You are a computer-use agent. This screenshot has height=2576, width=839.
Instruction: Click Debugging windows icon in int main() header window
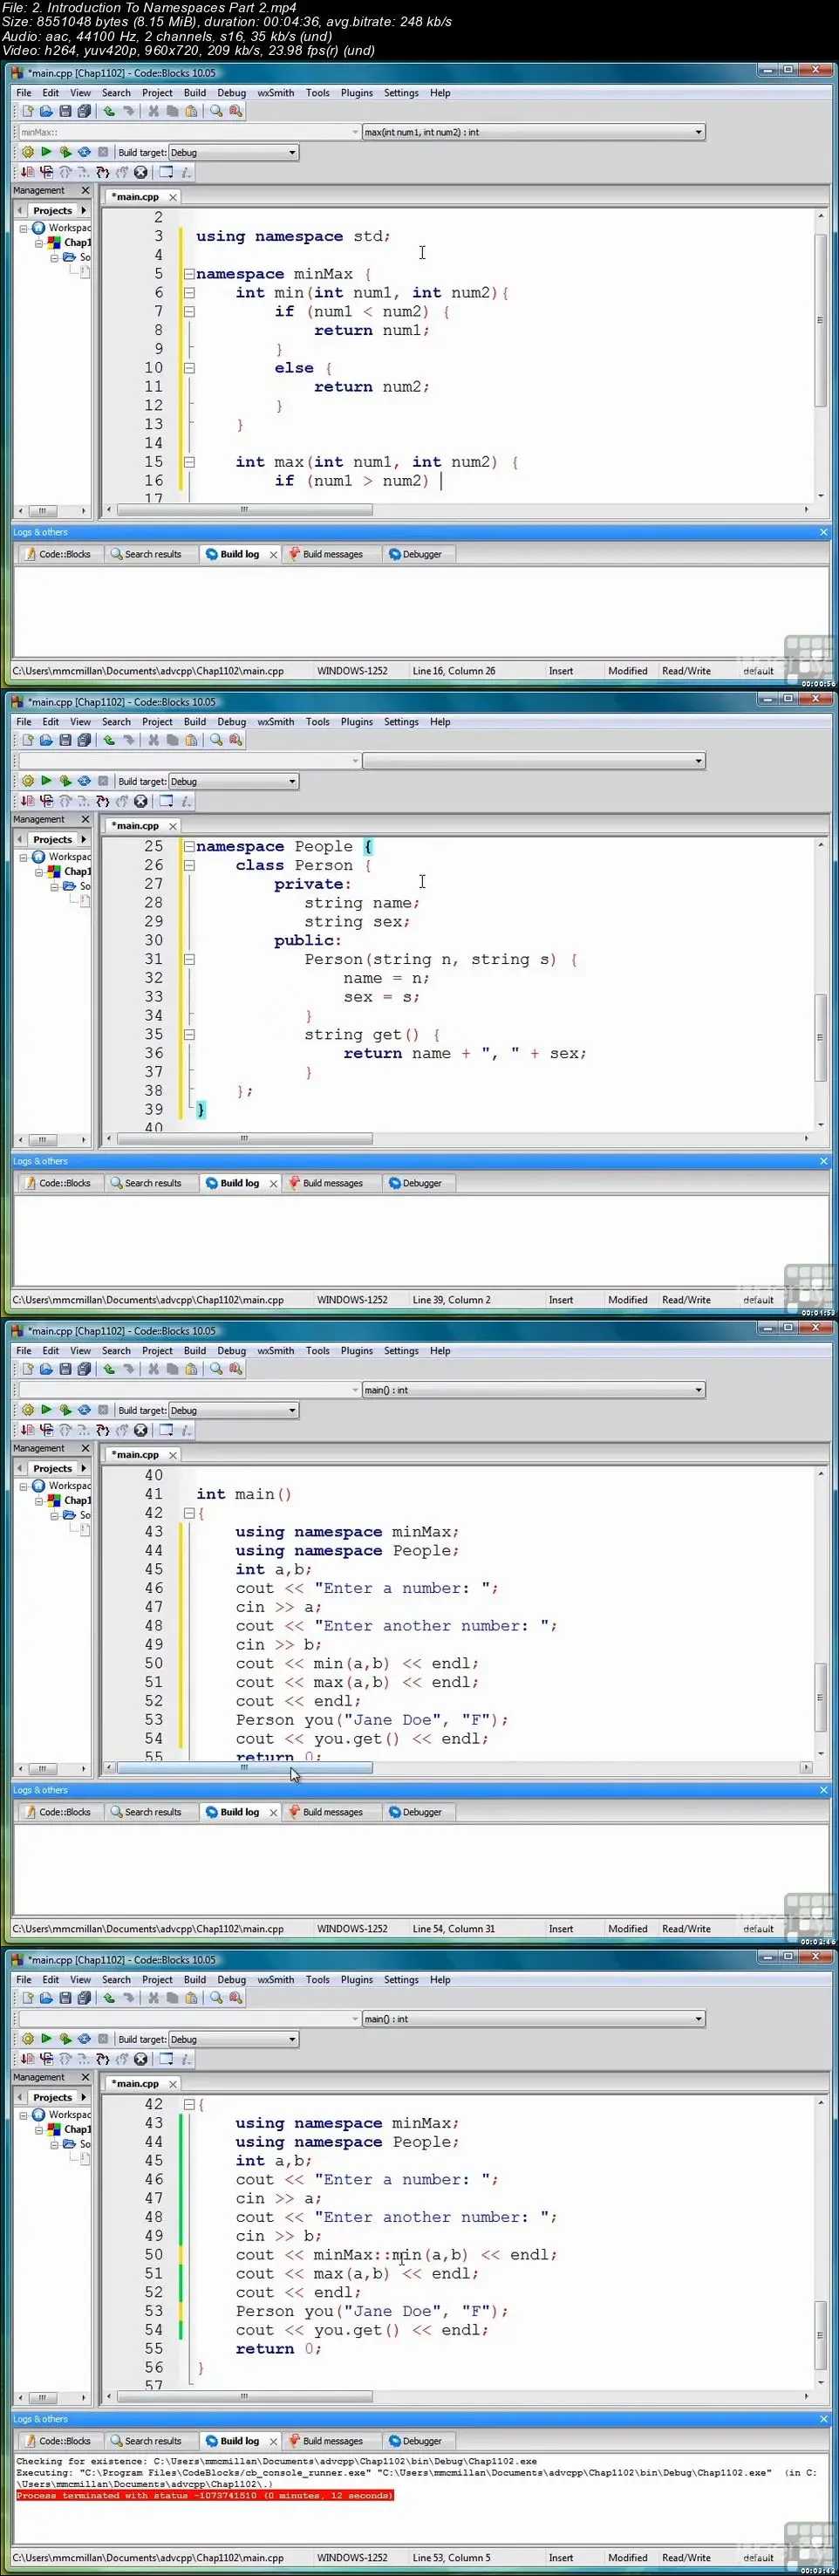point(166,1430)
